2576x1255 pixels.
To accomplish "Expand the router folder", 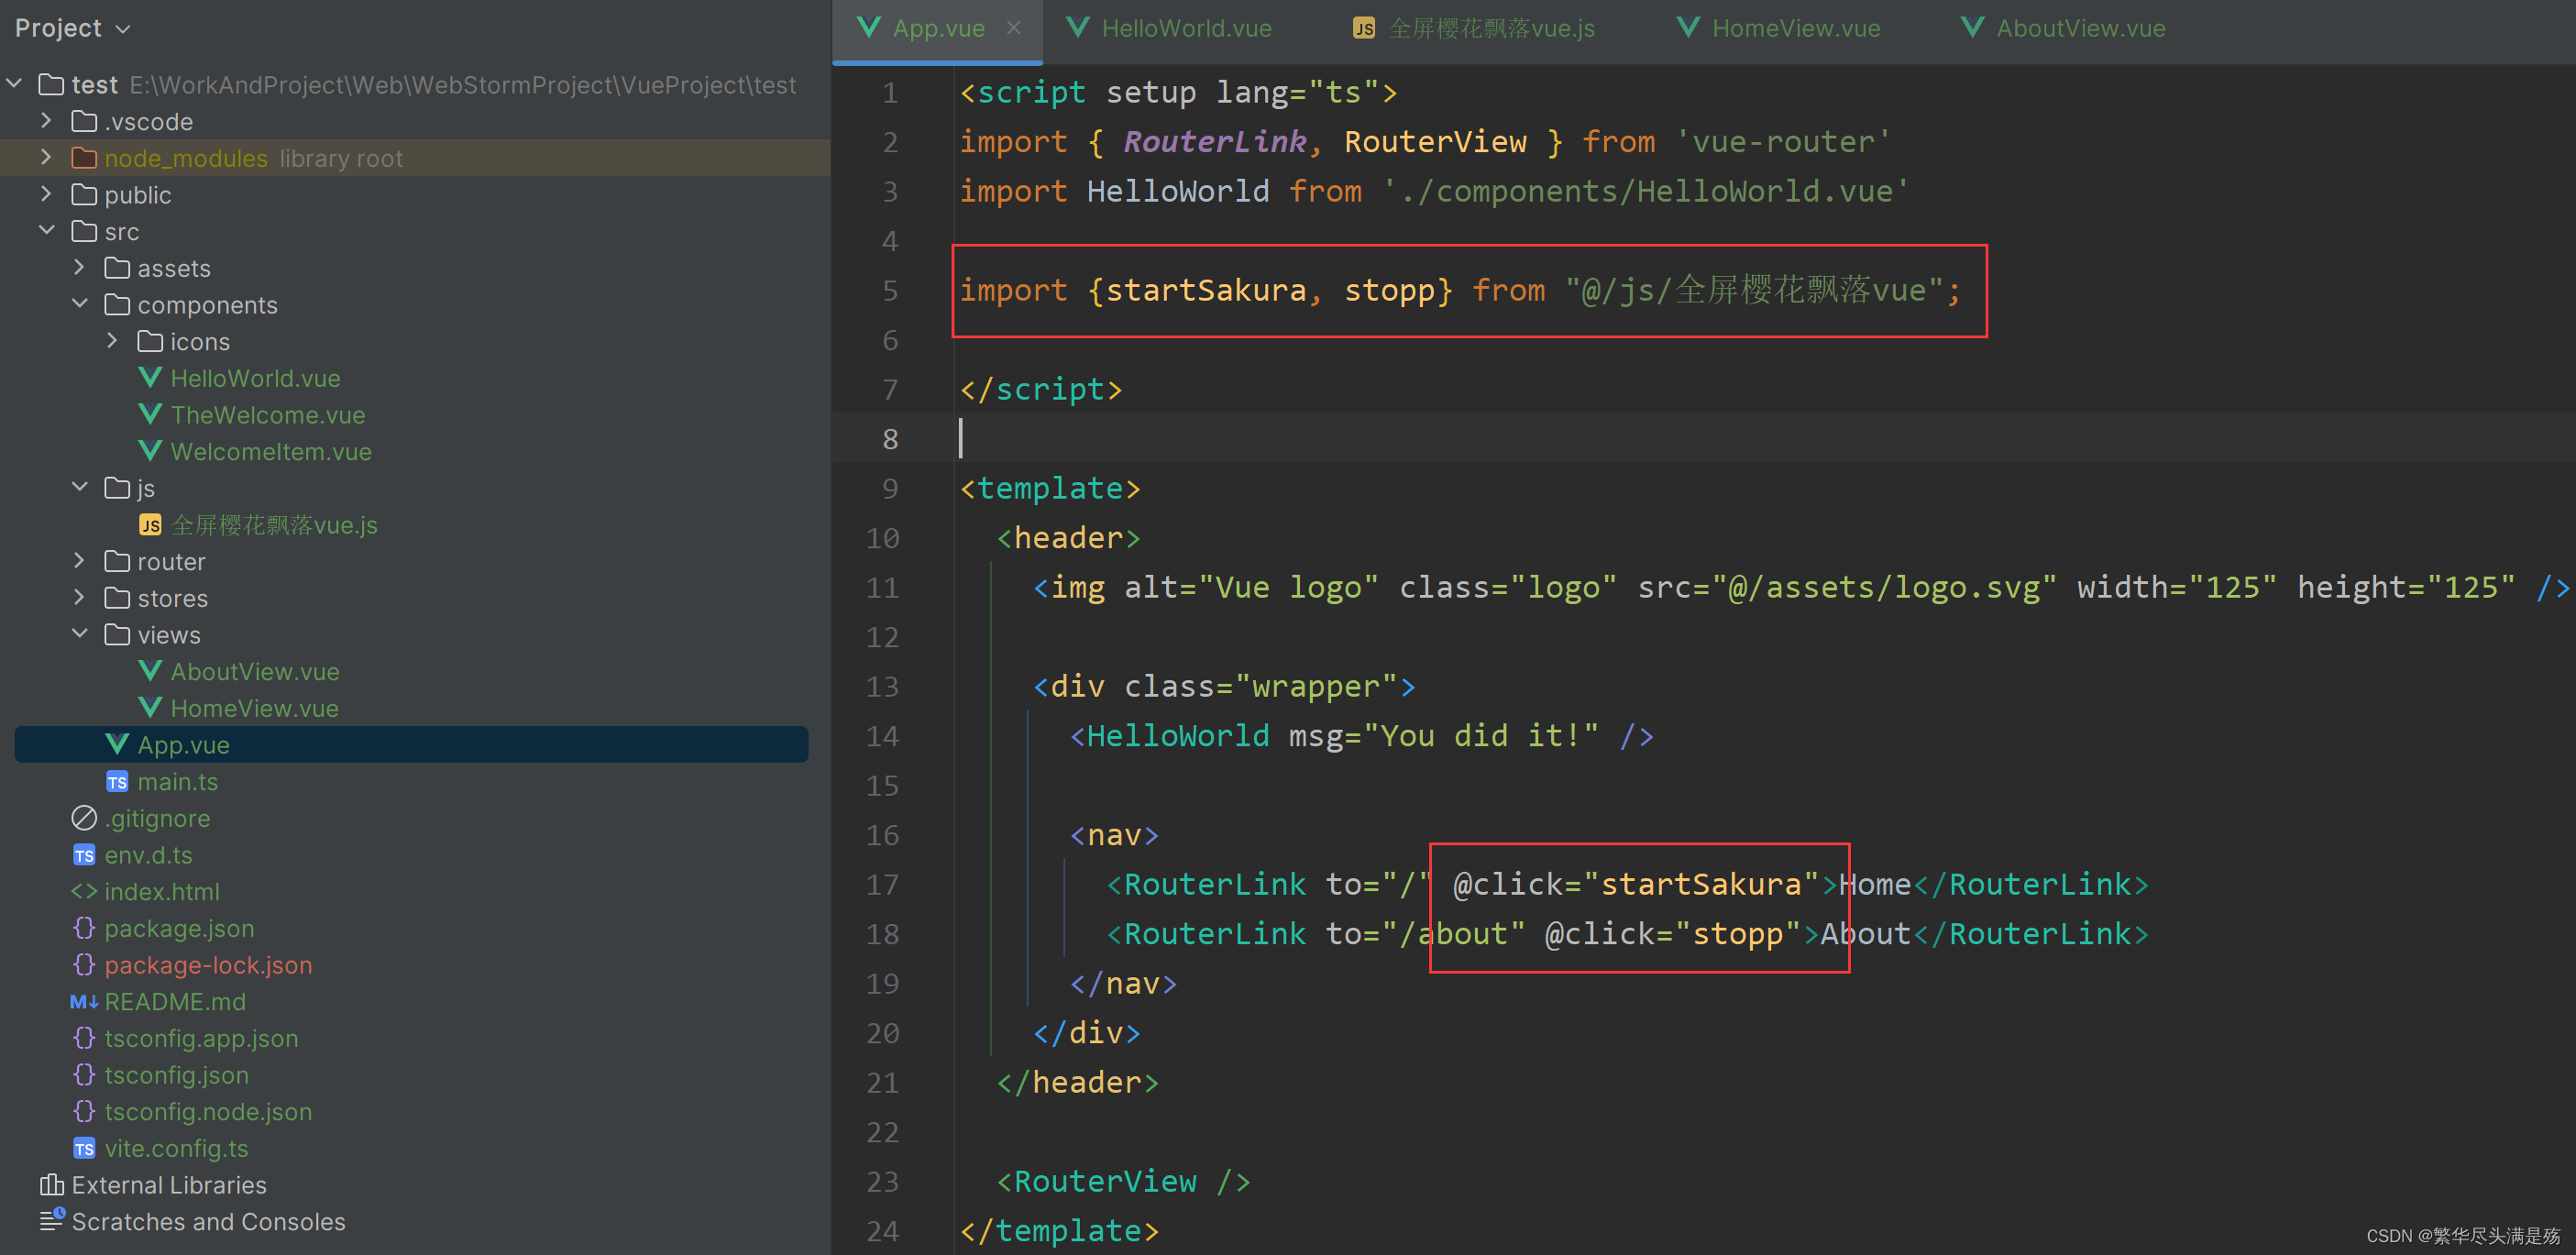I will tap(79, 561).
